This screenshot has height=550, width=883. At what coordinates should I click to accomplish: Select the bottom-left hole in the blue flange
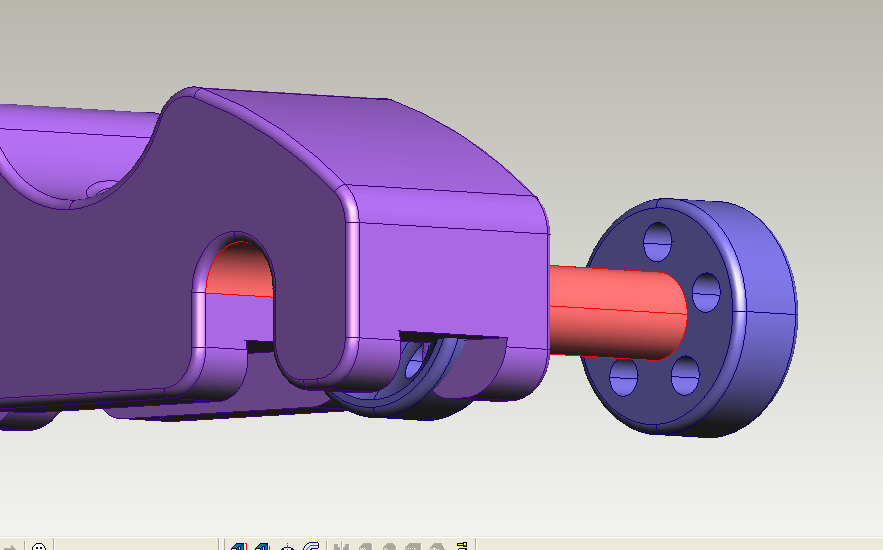pos(623,377)
